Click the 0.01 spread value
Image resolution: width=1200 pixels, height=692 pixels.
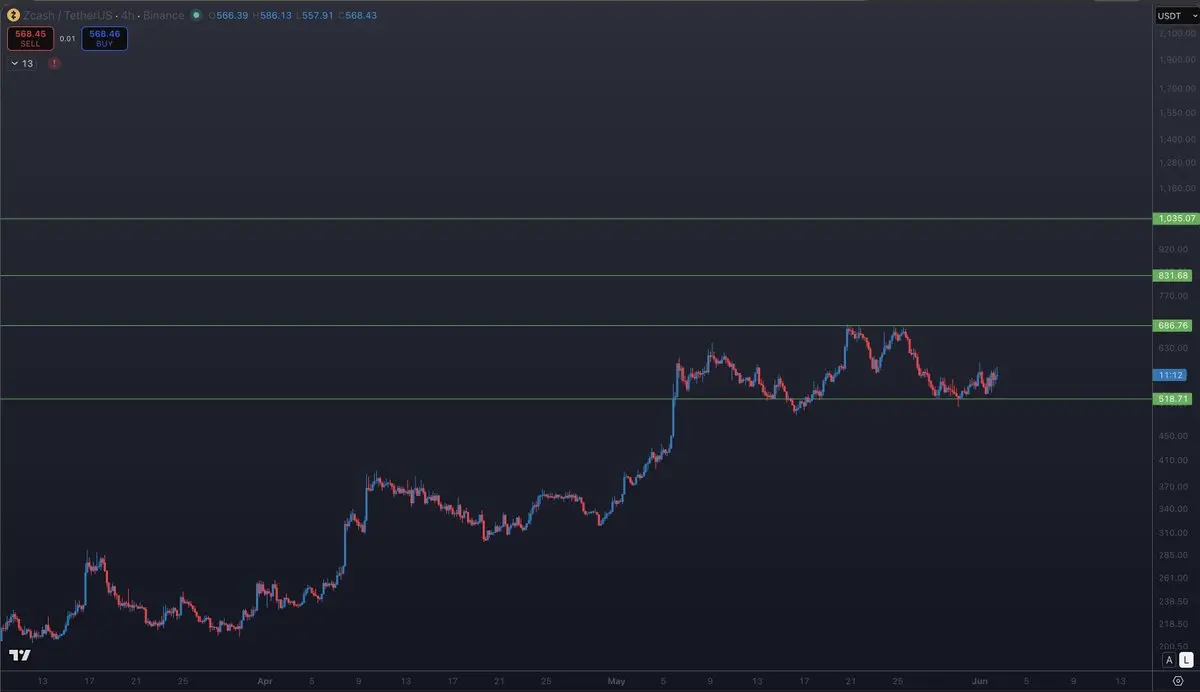click(67, 39)
